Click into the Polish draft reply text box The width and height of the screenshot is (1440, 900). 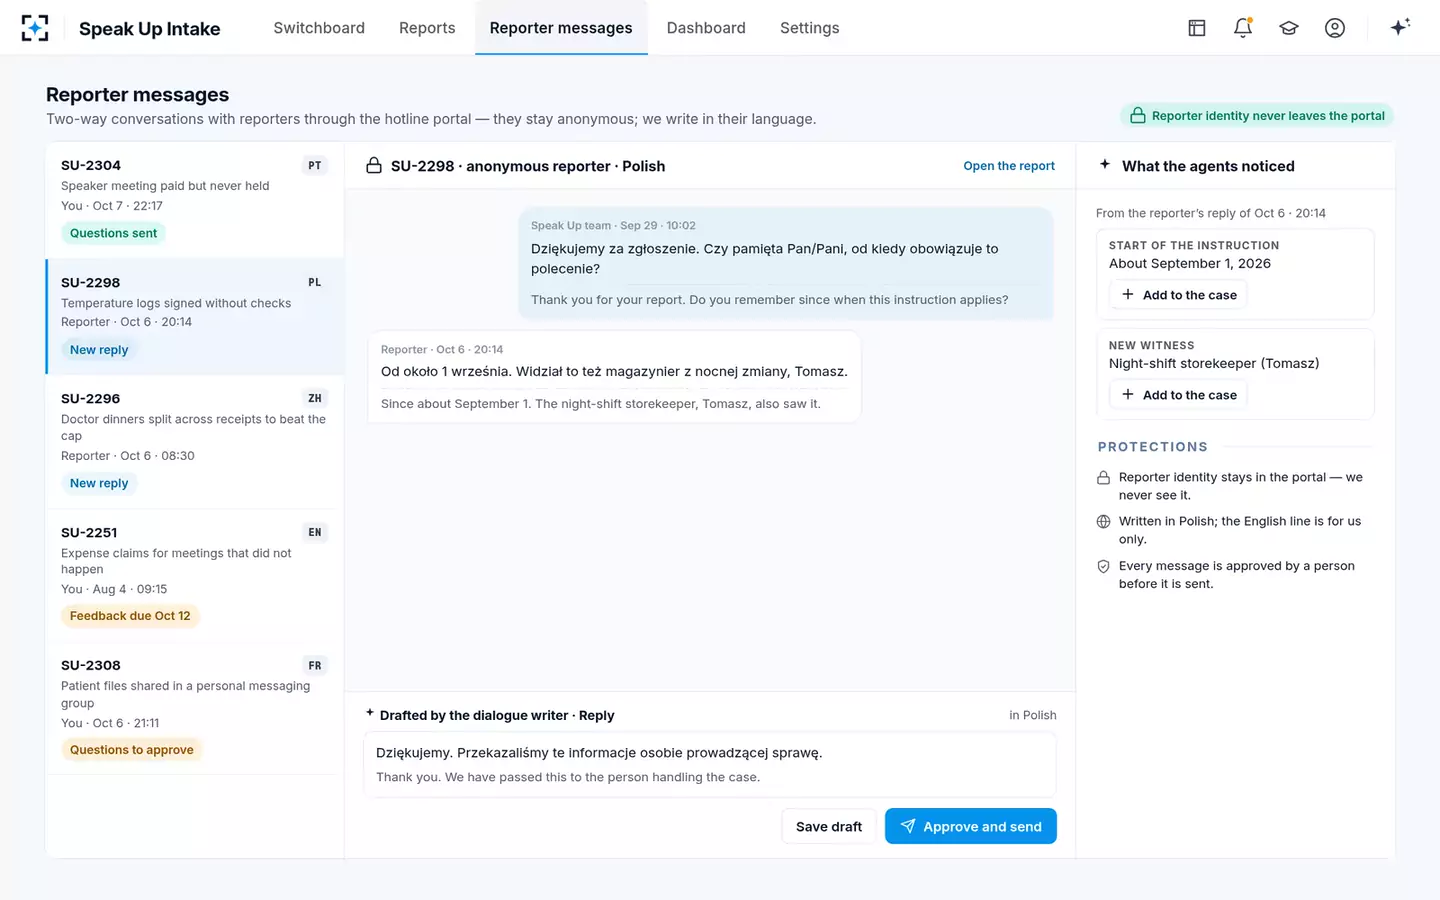(710, 765)
